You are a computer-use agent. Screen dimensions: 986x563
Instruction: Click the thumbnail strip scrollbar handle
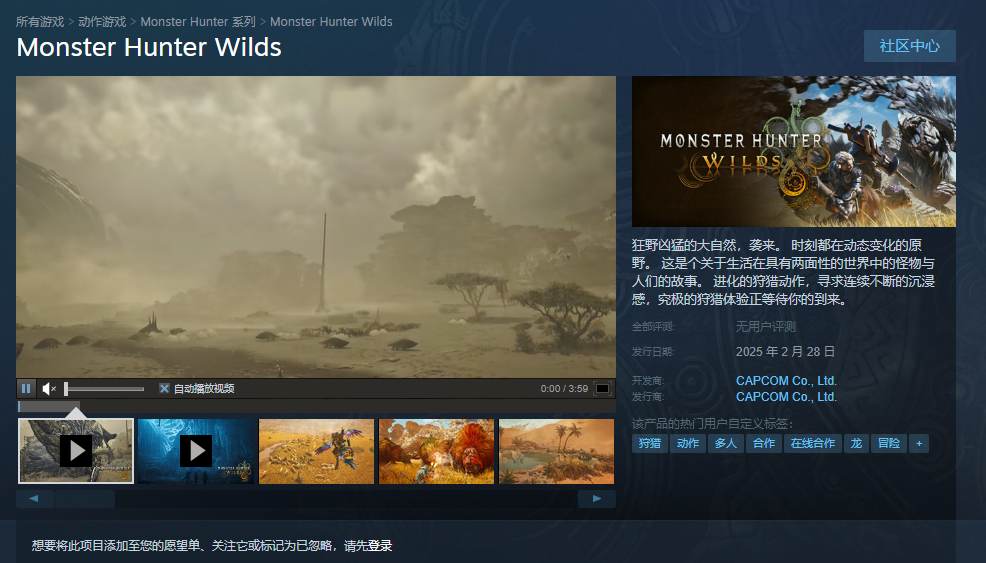[x=84, y=499]
